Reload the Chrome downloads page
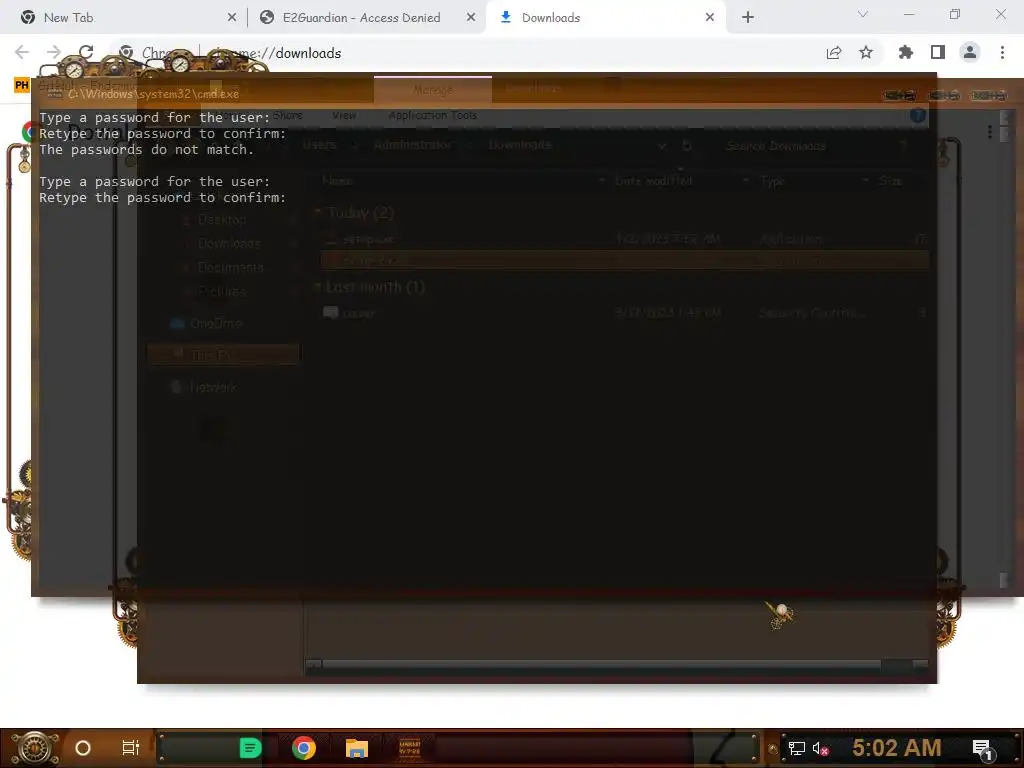This screenshot has height=768, width=1024. coord(86,52)
